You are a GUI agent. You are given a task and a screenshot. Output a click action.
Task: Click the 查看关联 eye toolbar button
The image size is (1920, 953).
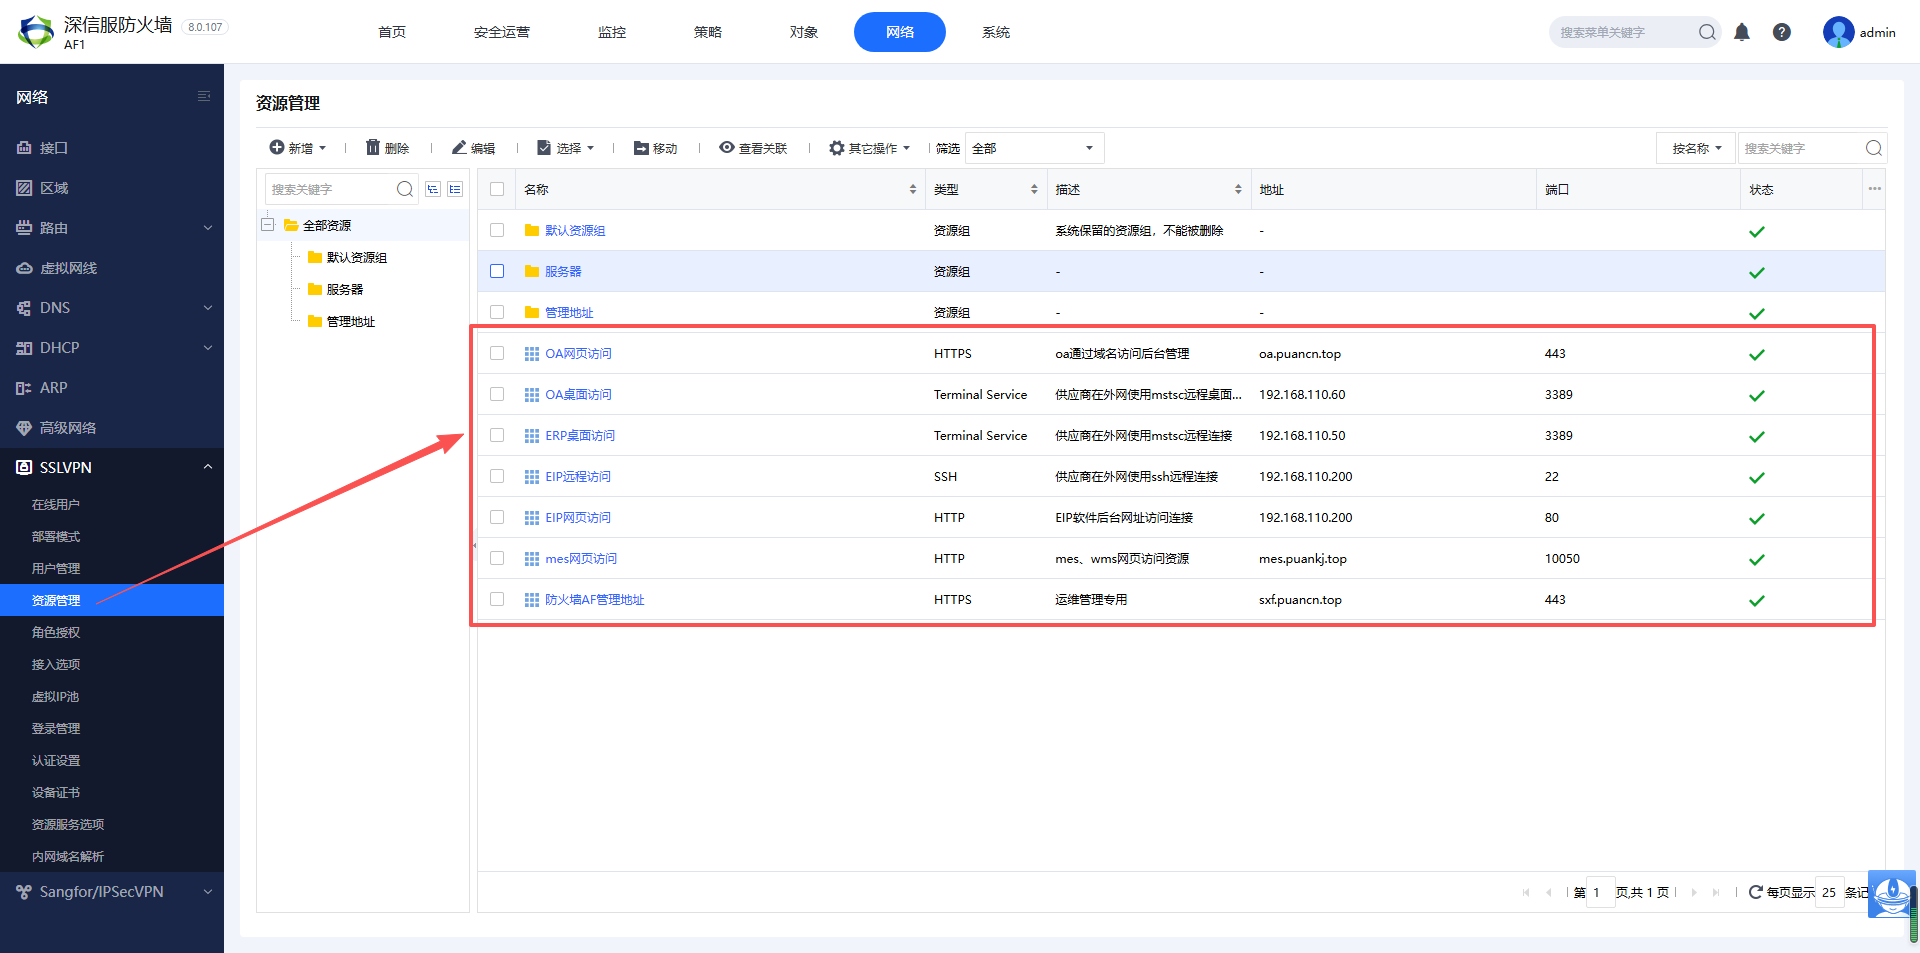[x=753, y=148]
